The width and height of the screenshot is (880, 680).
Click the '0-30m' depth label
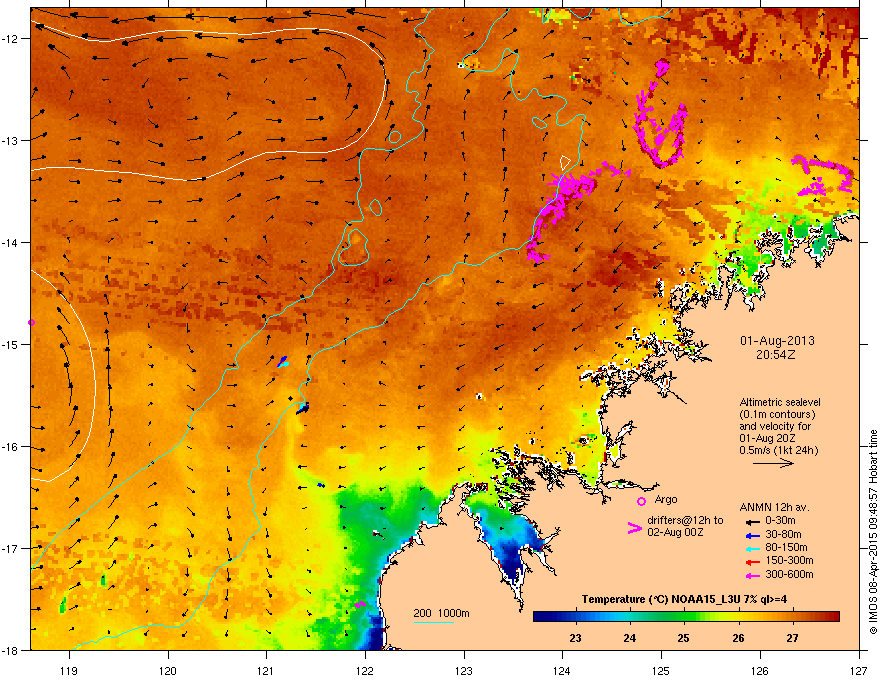click(780, 521)
